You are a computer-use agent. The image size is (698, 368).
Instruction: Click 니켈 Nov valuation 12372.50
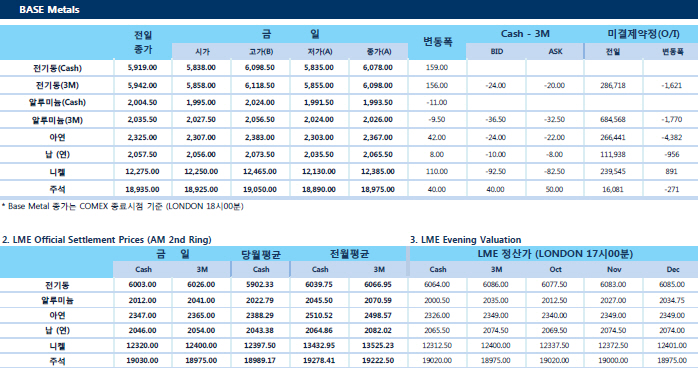pyautogui.click(x=613, y=346)
